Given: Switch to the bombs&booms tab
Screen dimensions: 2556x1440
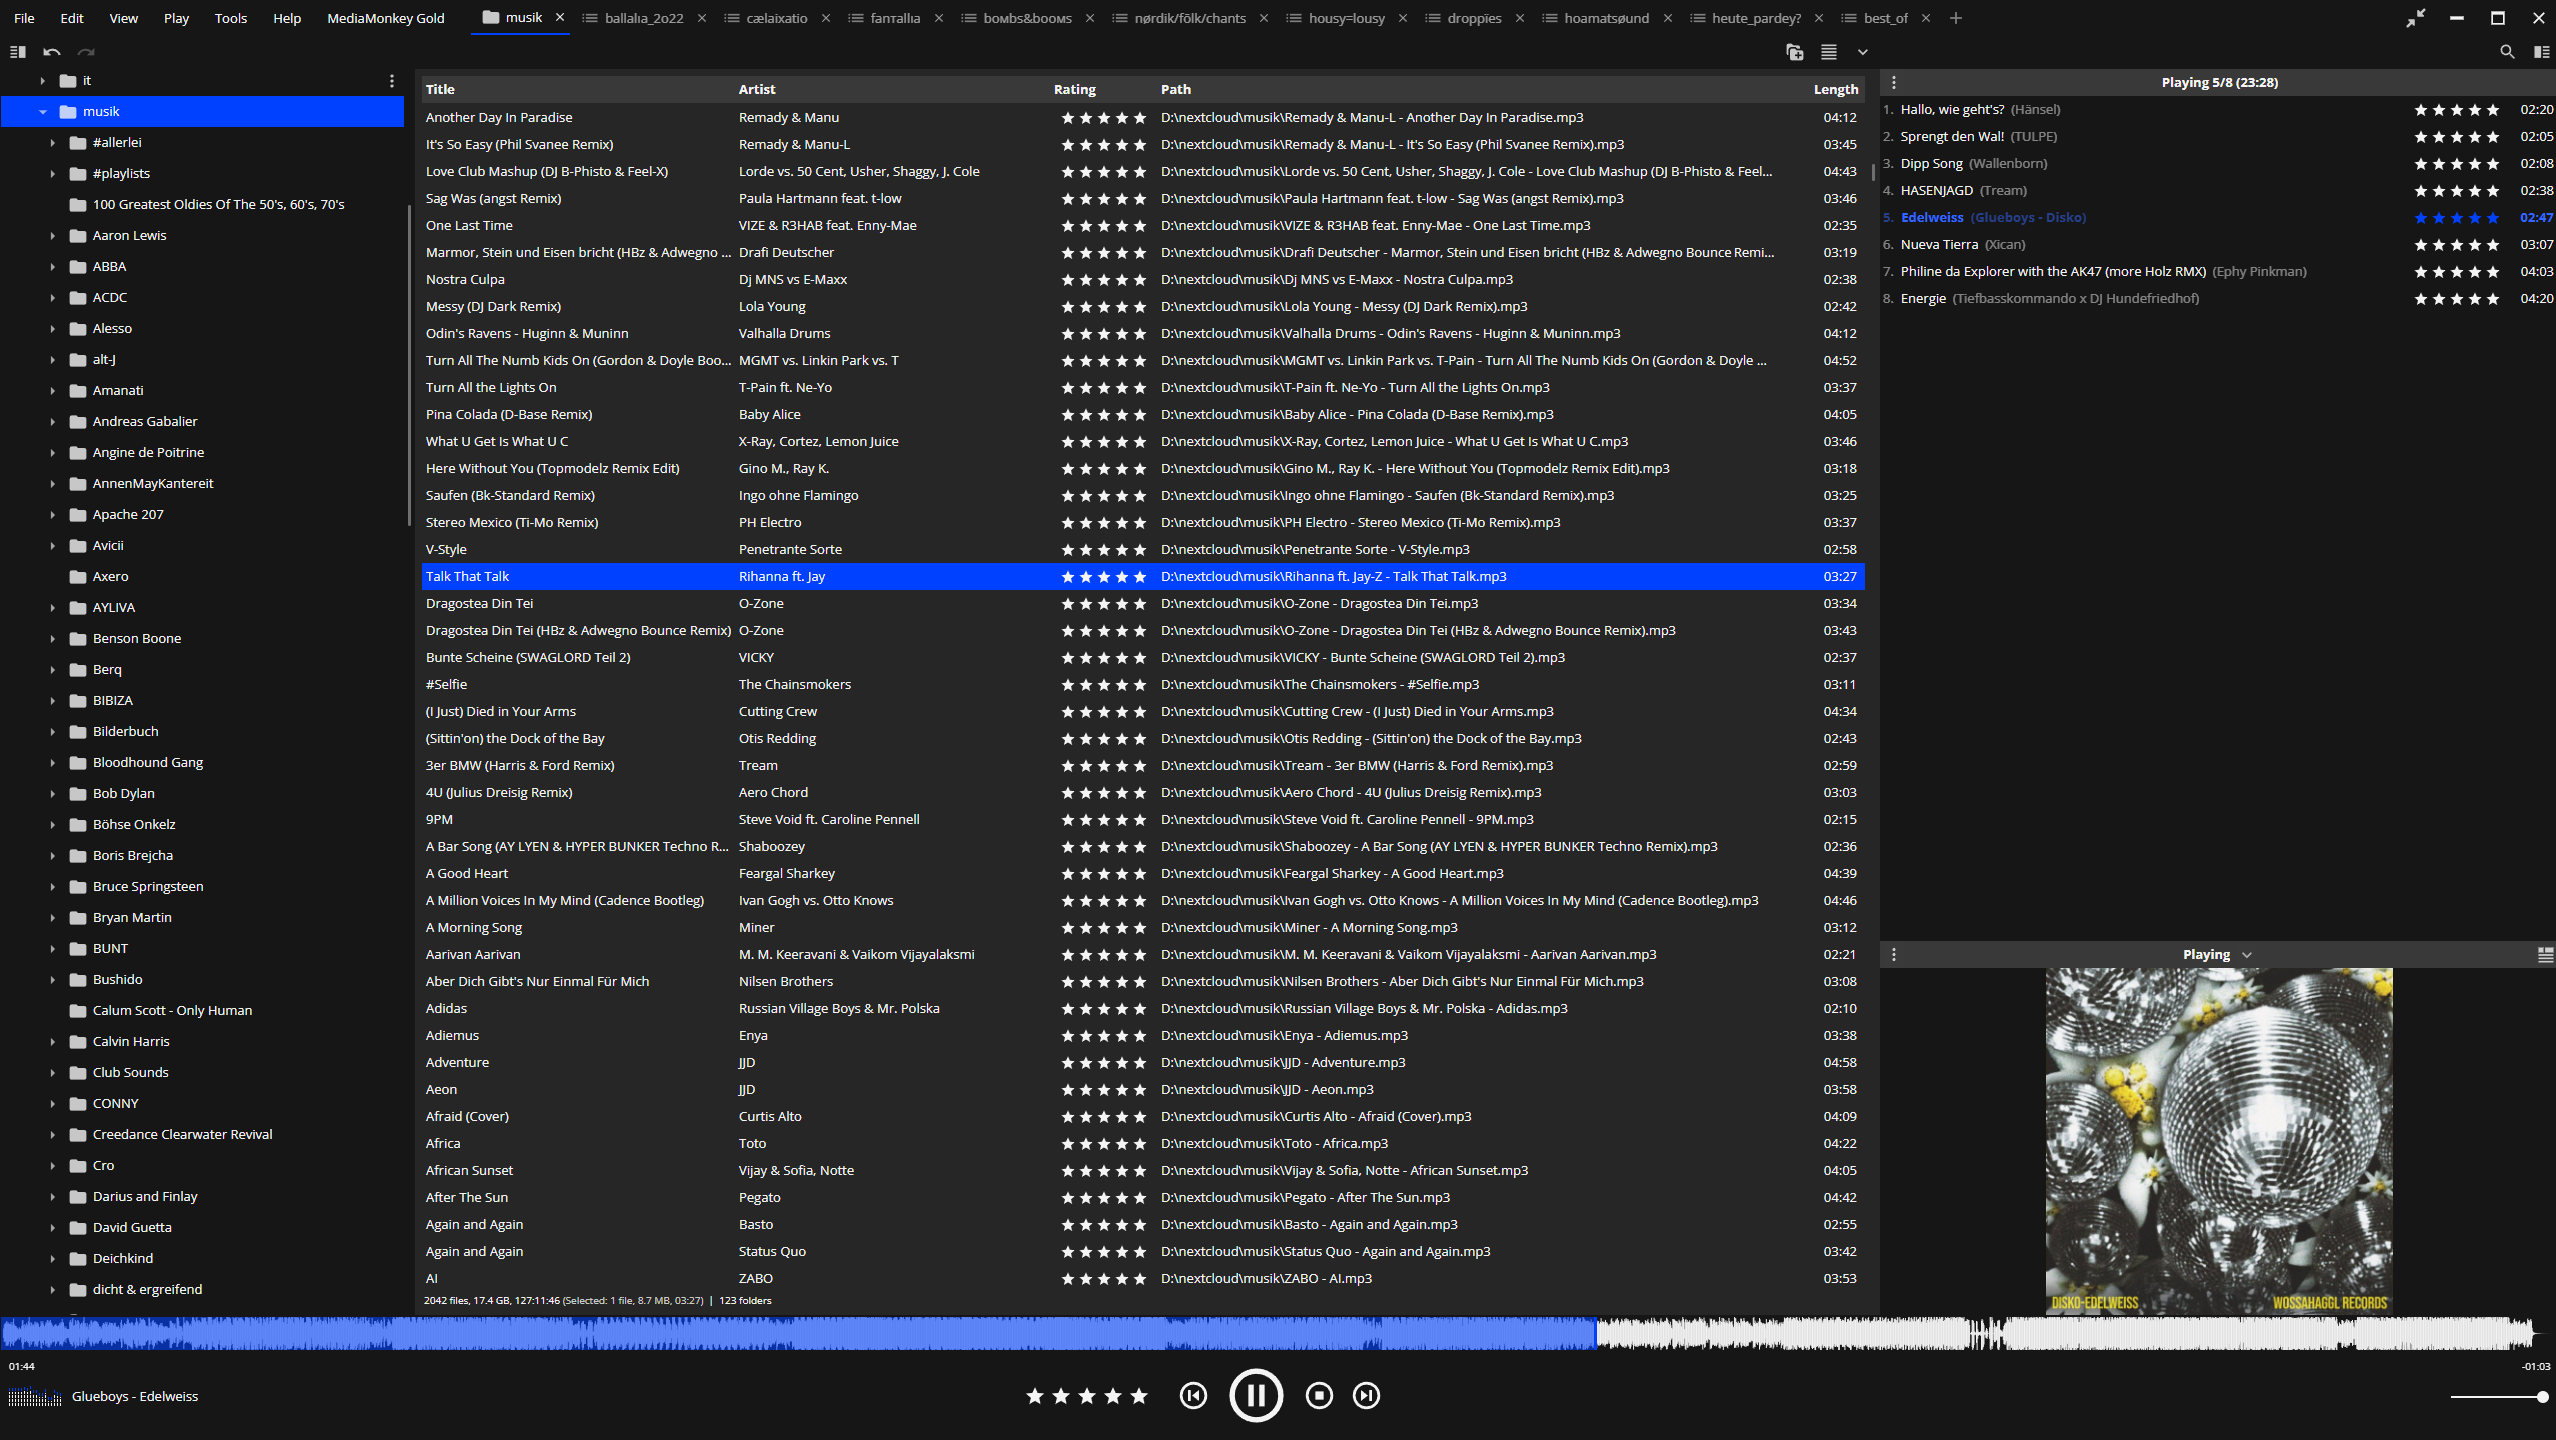Looking at the screenshot, I should pos(1027,18).
